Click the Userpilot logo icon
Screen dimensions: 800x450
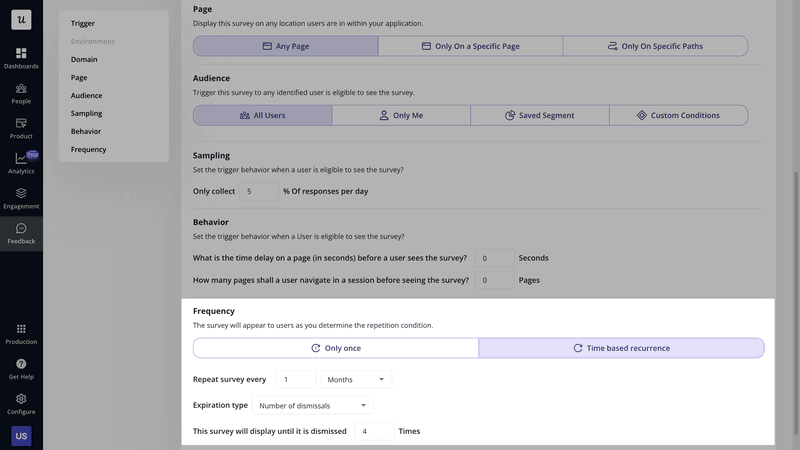point(21,20)
